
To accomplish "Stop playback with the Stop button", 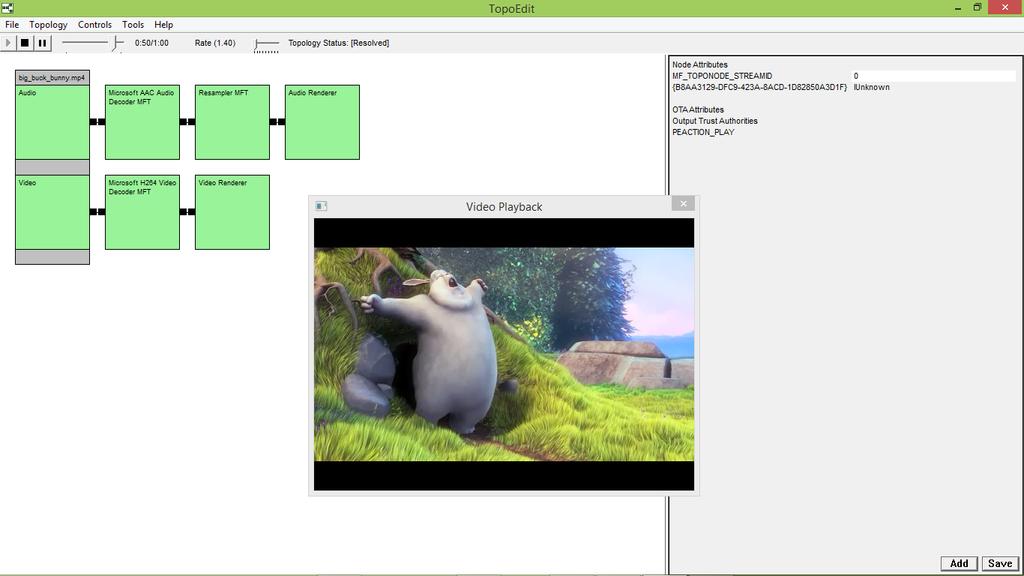I will (25, 43).
